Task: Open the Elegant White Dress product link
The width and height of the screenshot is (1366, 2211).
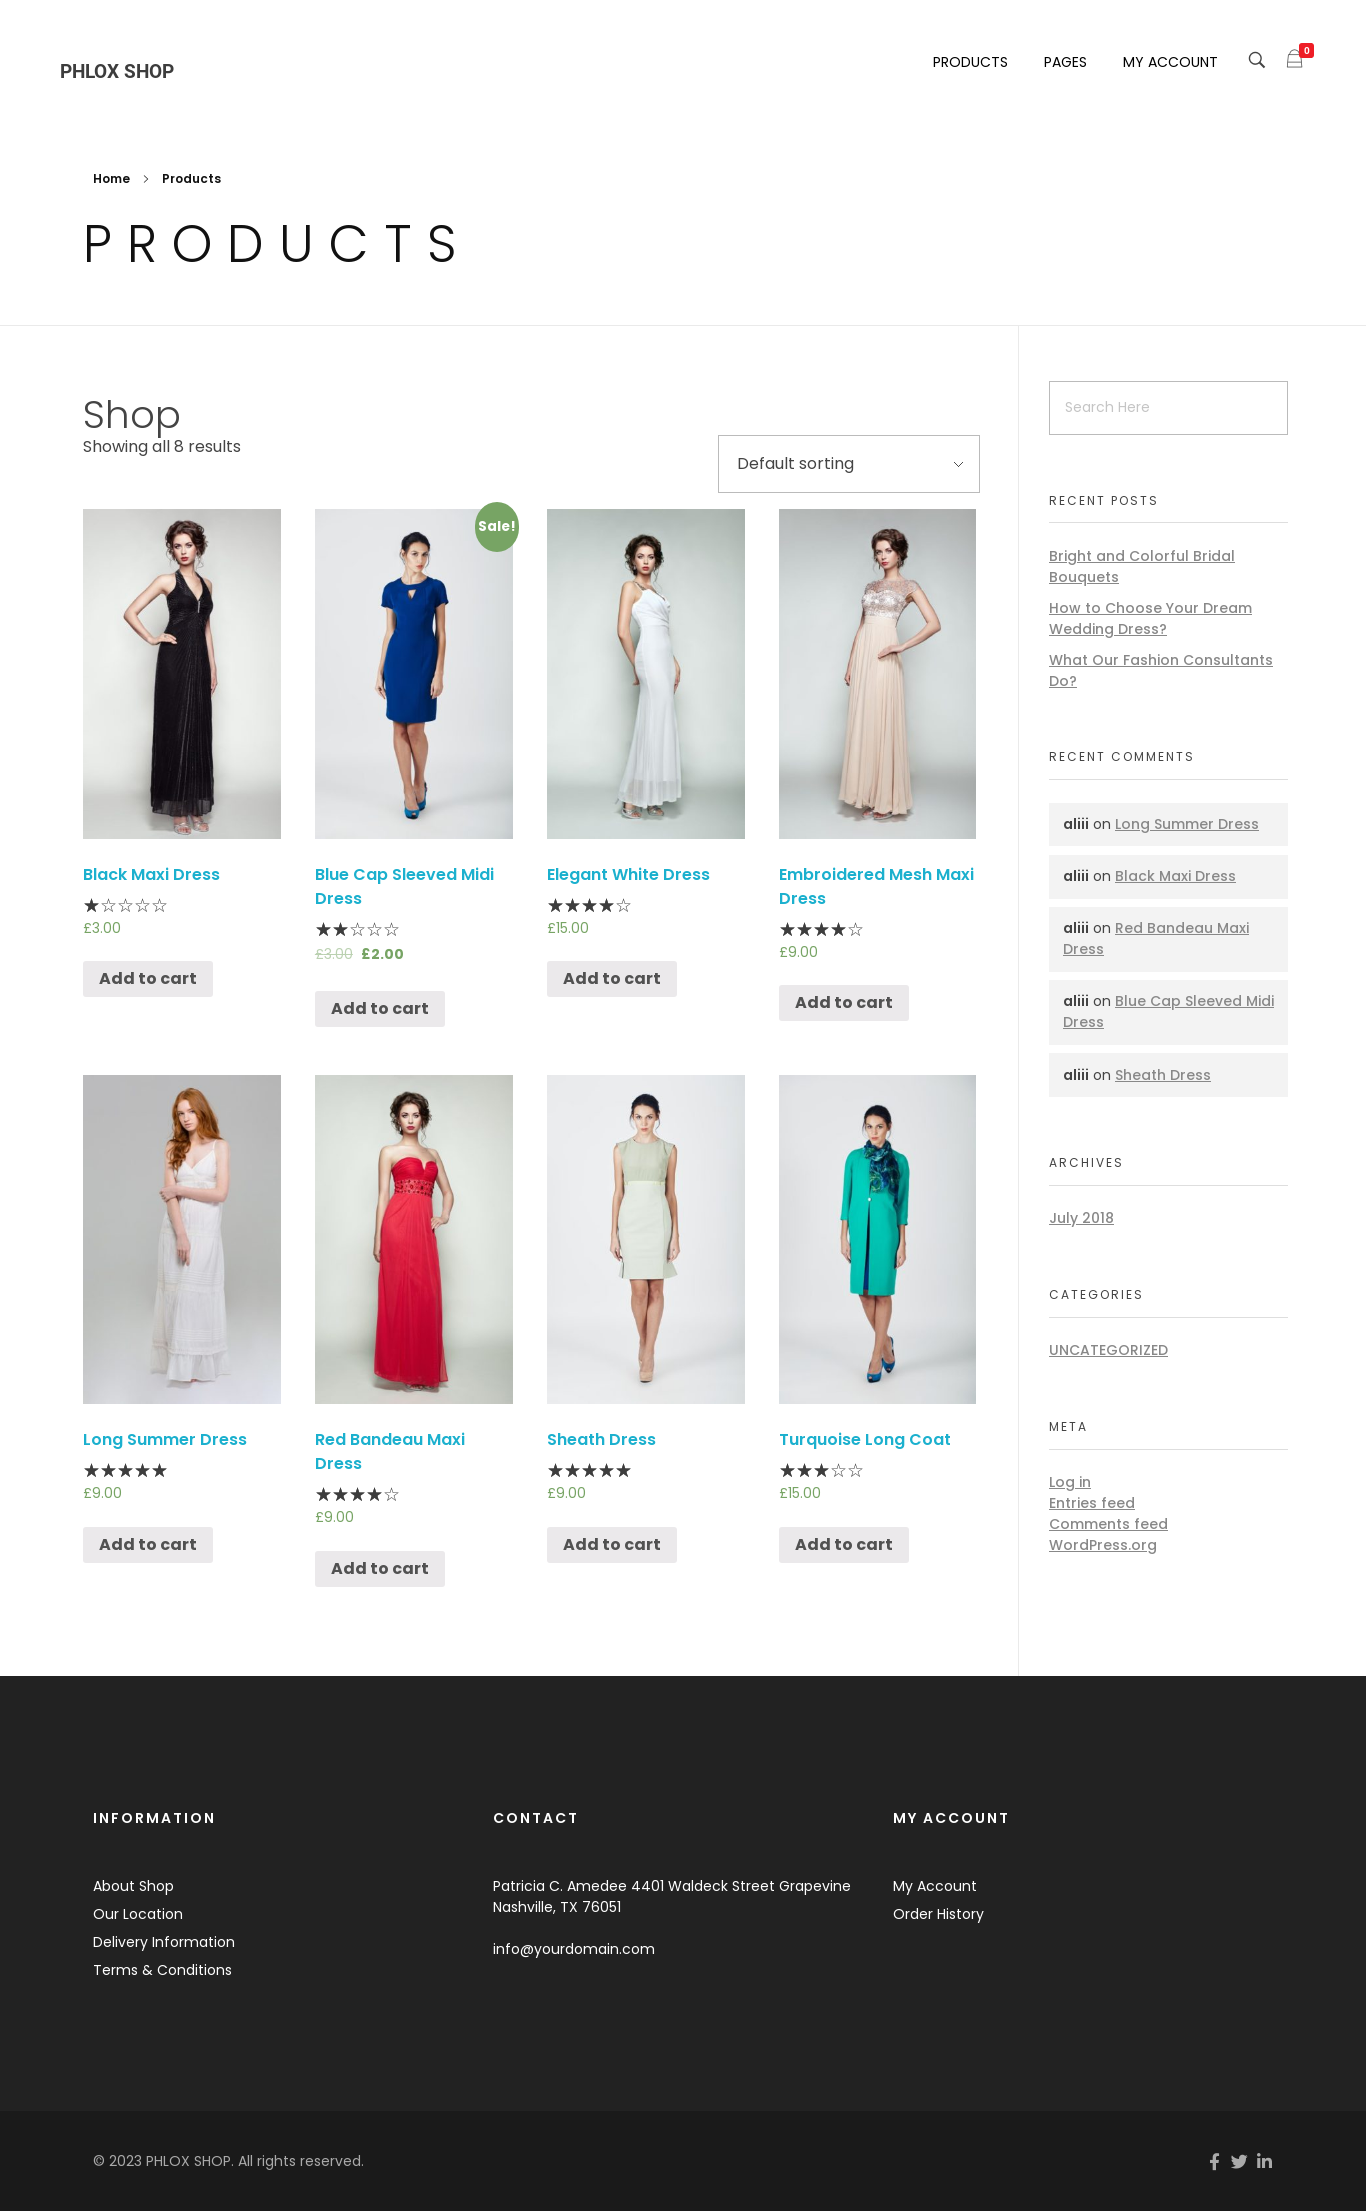Action: (628, 875)
